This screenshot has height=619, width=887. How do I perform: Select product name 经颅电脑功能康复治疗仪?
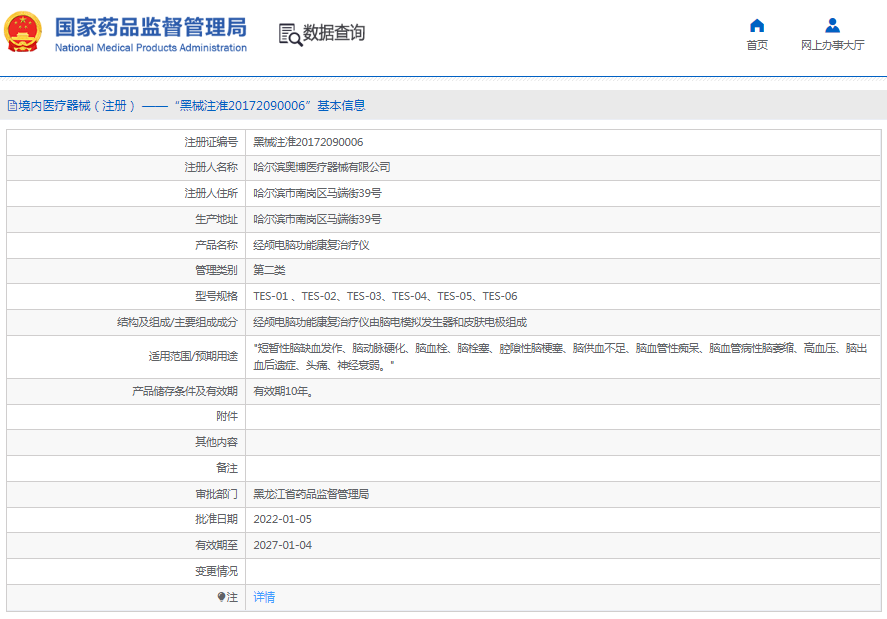tap(311, 246)
